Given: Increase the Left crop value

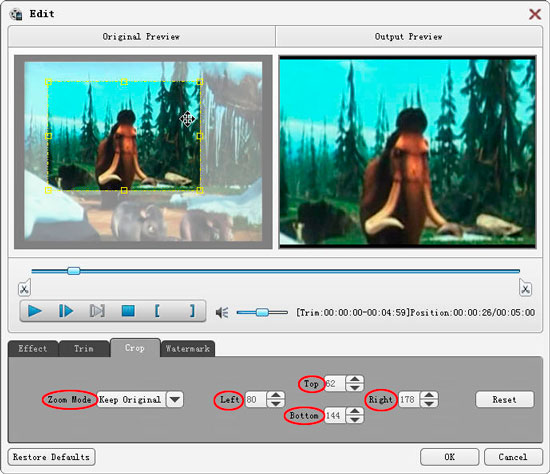Looking at the screenshot, I should [276, 395].
